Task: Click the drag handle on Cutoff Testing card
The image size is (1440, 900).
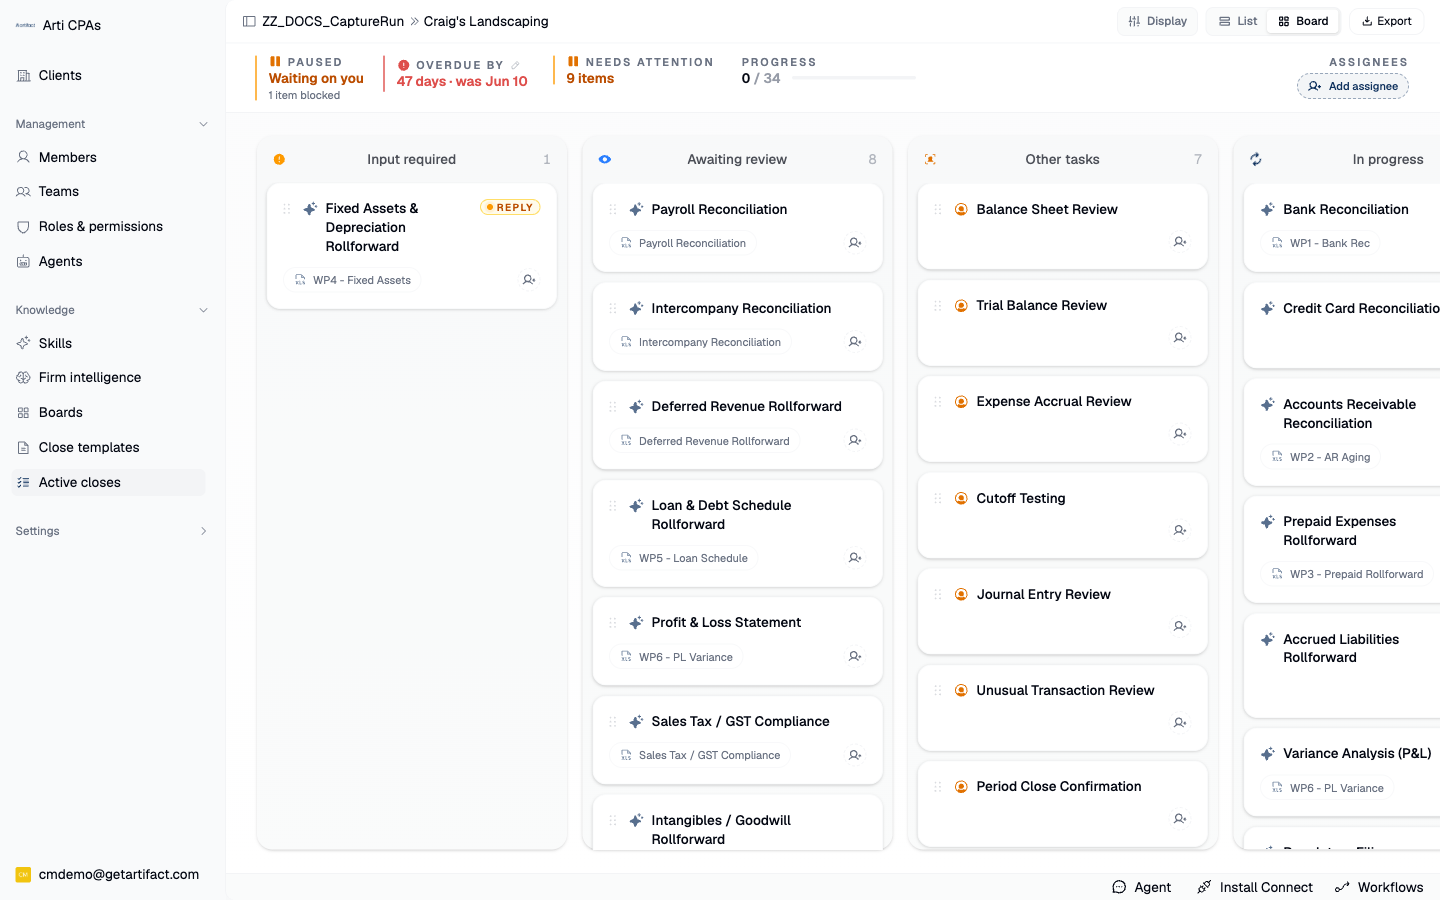Action: [x=937, y=498]
